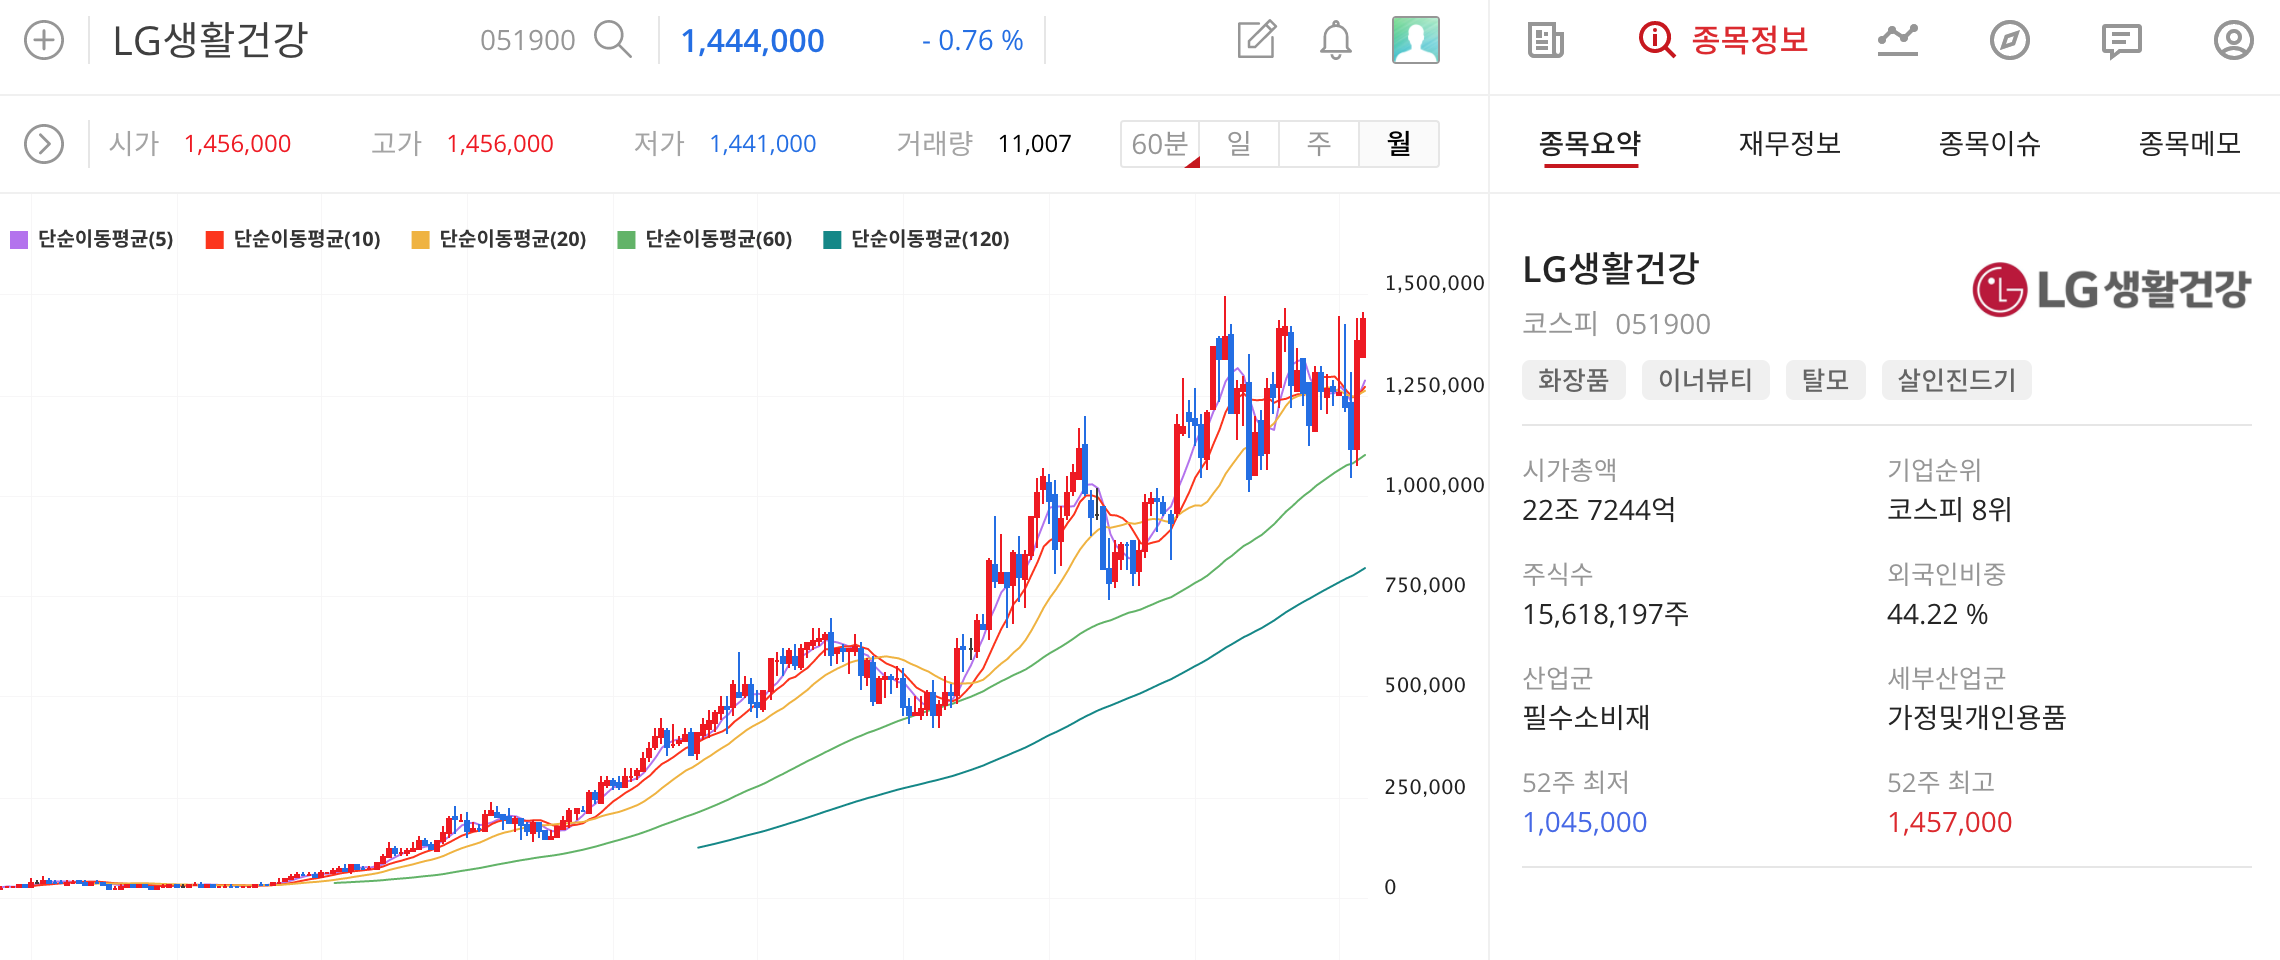Viewport: 2280px width, 960px height.
Task: Click the 주식수 value 15,618,197주
Action: point(1606,614)
